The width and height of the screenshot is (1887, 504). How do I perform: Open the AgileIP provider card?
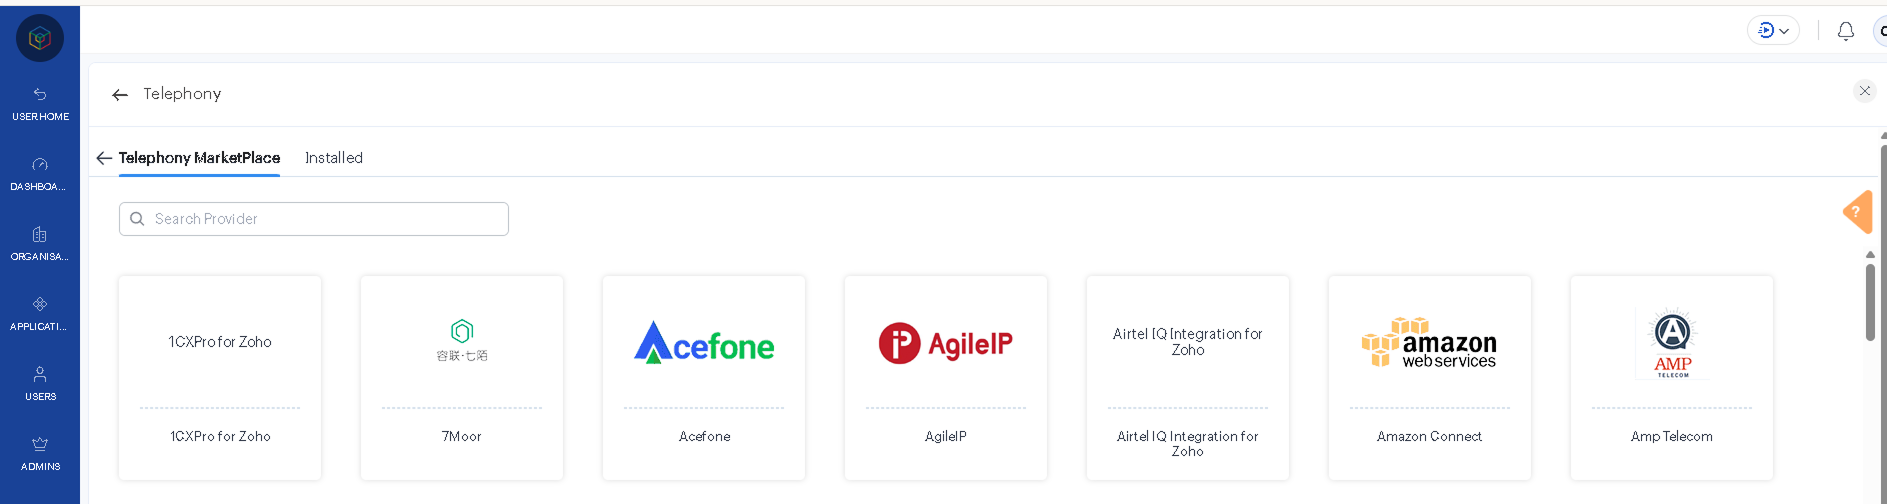[x=946, y=377]
